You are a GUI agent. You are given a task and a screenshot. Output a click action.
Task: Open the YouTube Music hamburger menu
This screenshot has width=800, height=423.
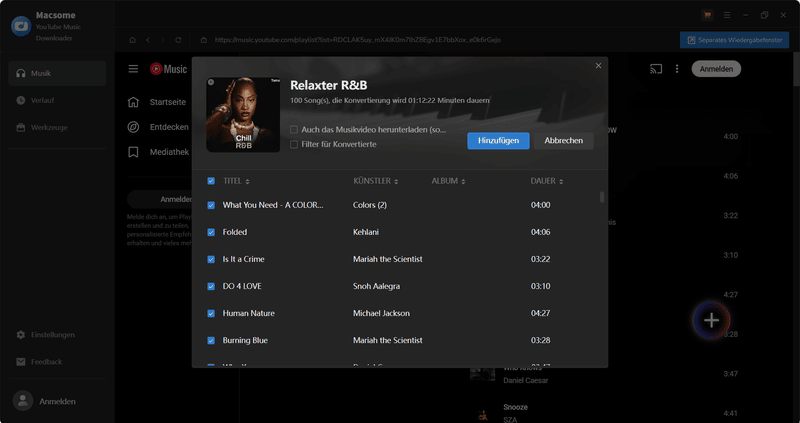(x=133, y=69)
